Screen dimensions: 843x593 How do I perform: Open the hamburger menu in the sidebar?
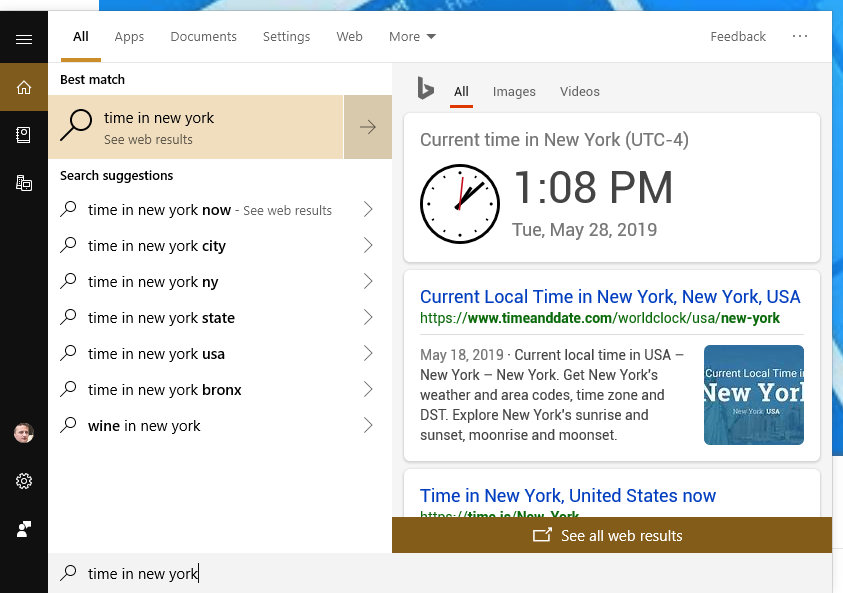click(24, 39)
